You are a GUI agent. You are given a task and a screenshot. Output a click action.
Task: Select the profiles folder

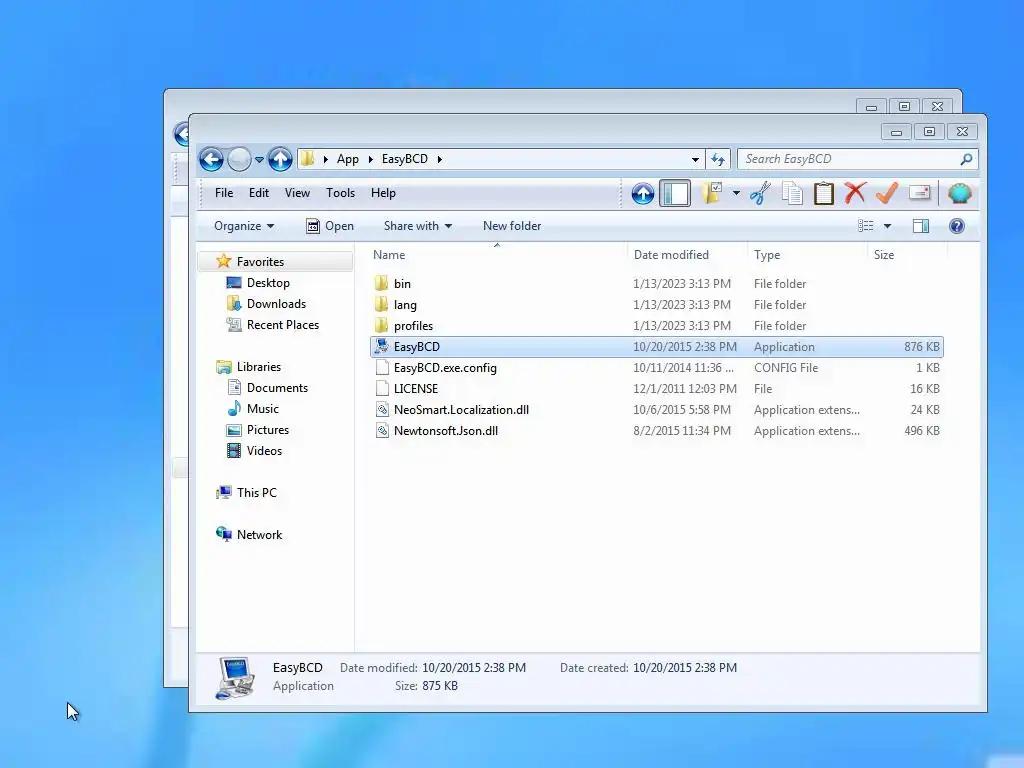(656, 325)
